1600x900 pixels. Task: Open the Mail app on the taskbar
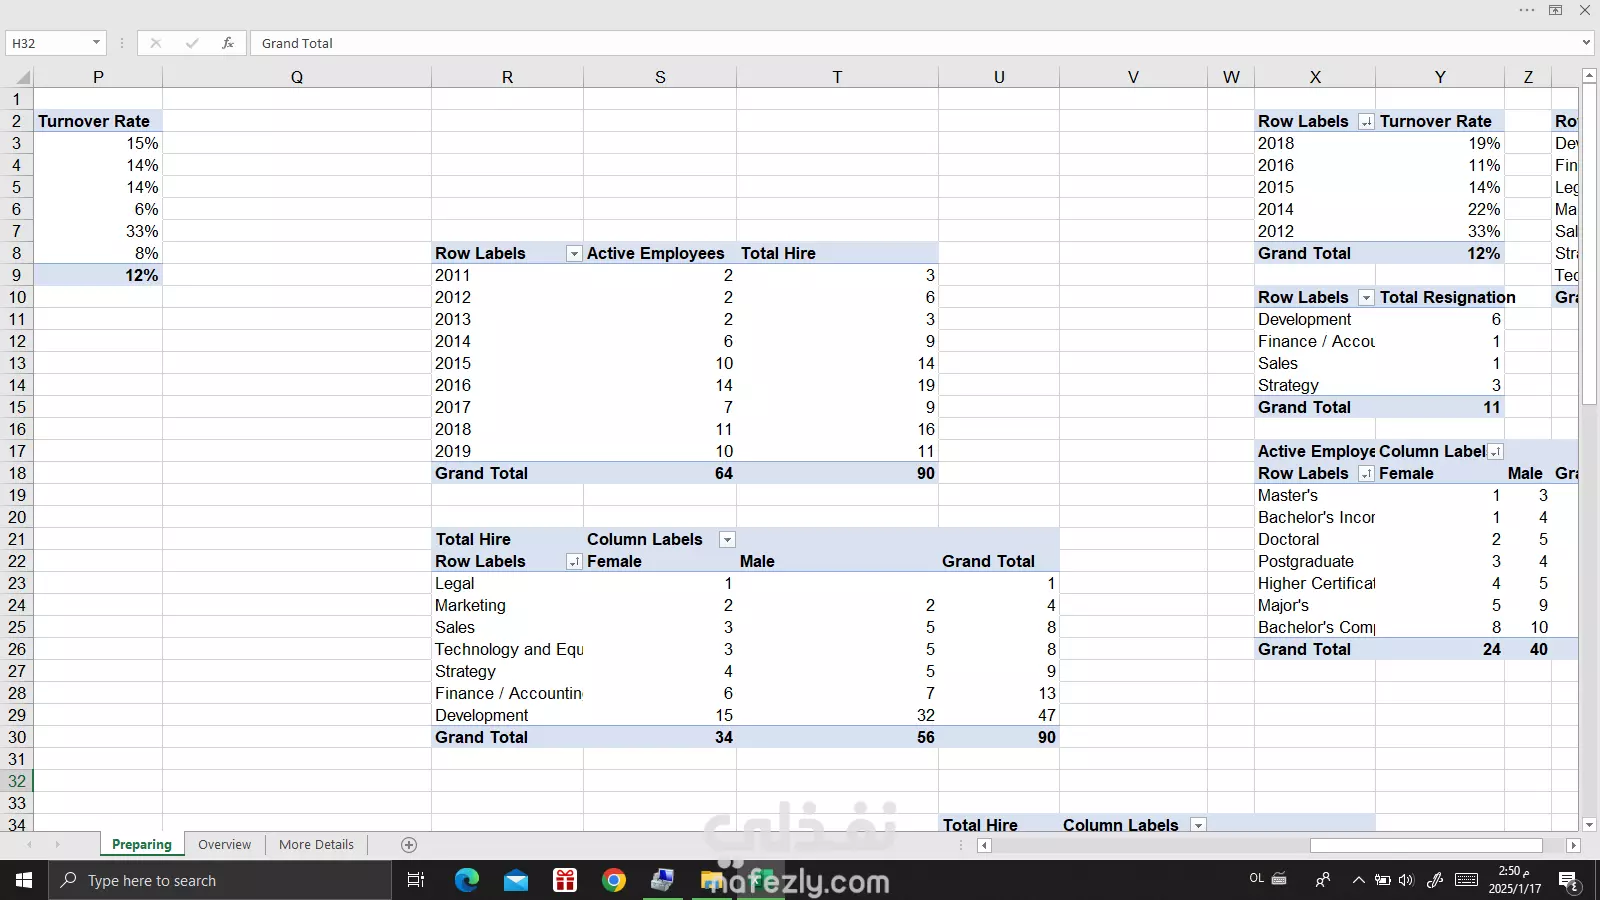tap(516, 880)
